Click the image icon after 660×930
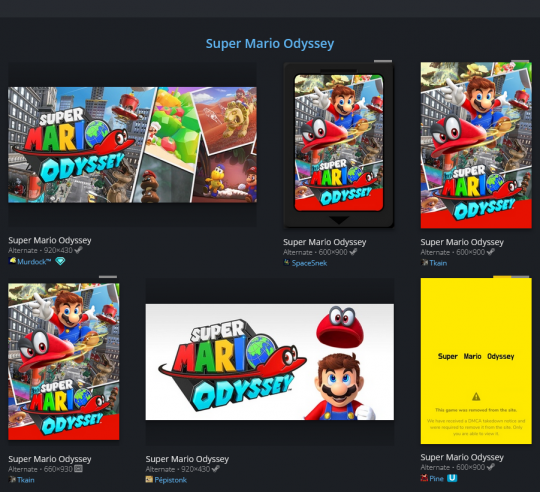The width and height of the screenshot is (540, 492). pyautogui.click(x=79, y=469)
